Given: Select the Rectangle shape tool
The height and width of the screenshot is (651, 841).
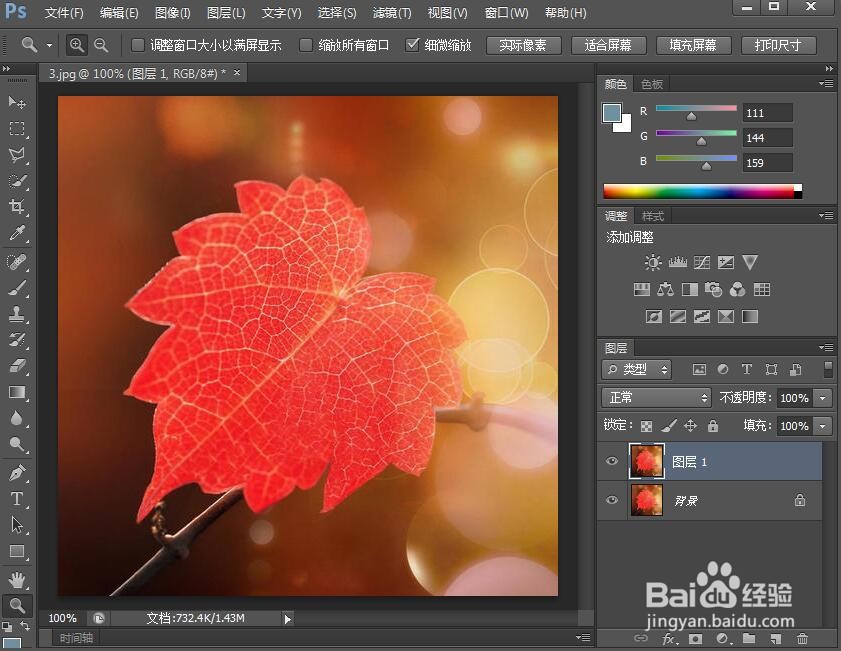Looking at the screenshot, I should pos(17,551).
